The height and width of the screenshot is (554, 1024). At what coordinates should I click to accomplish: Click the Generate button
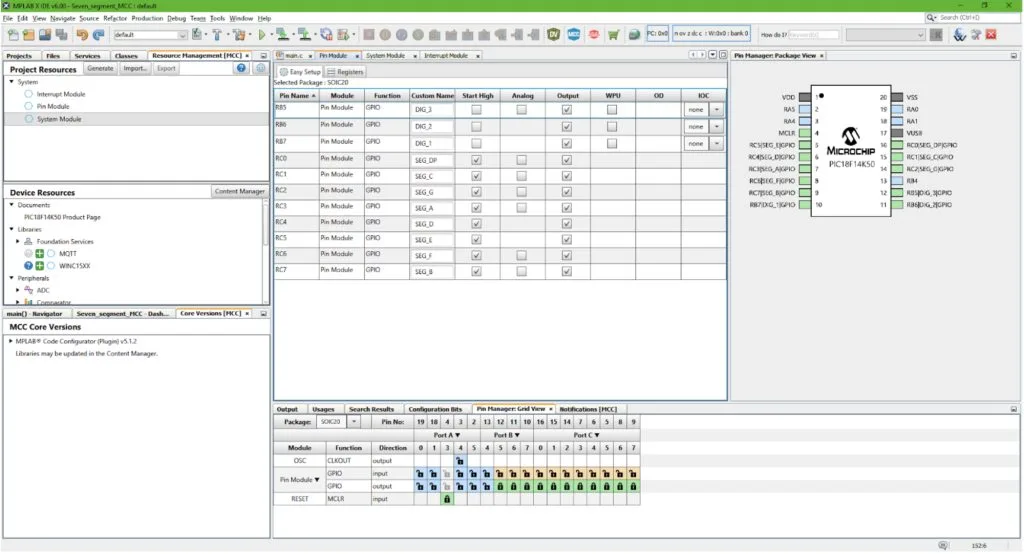(100, 69)
